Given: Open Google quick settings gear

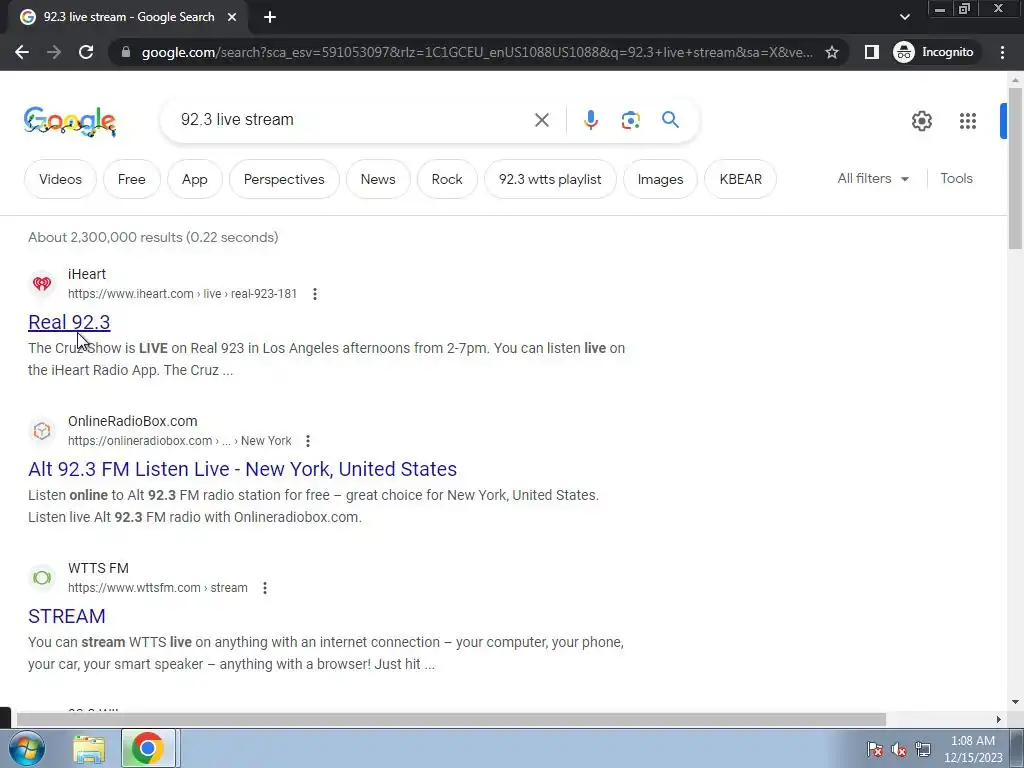Looking at the screenshot, I should coord(921,121).
